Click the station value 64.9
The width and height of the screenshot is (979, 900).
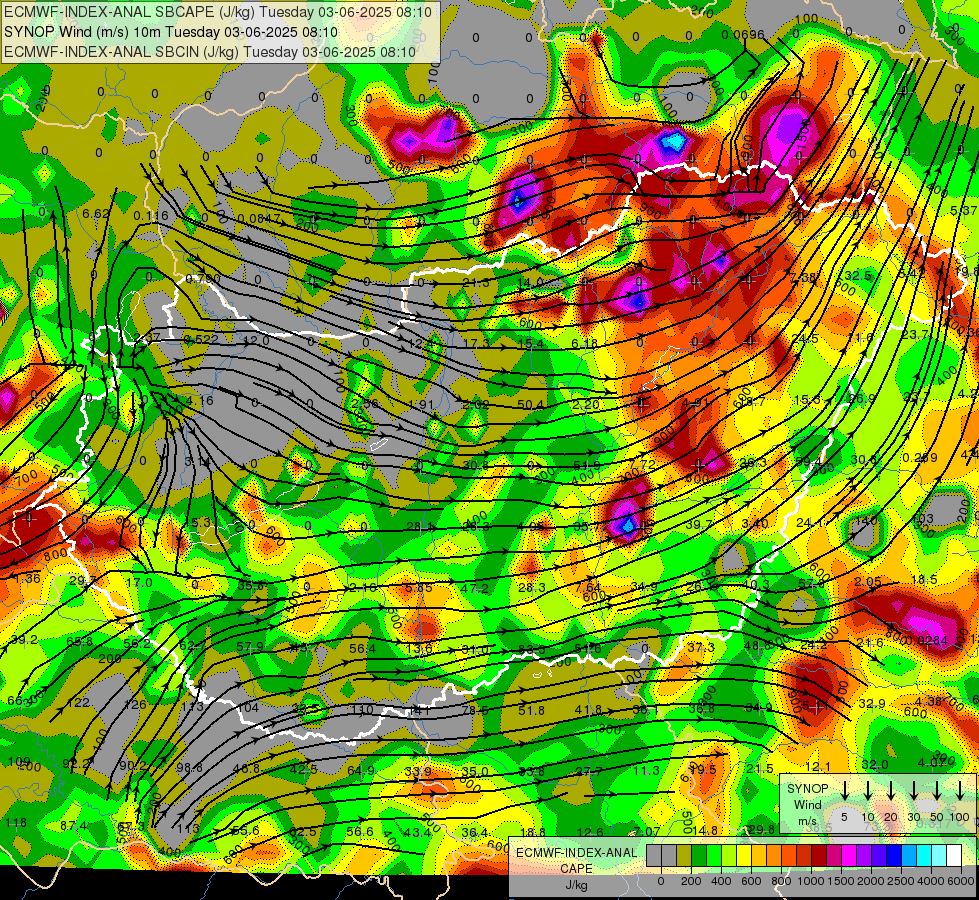(361, 771)
